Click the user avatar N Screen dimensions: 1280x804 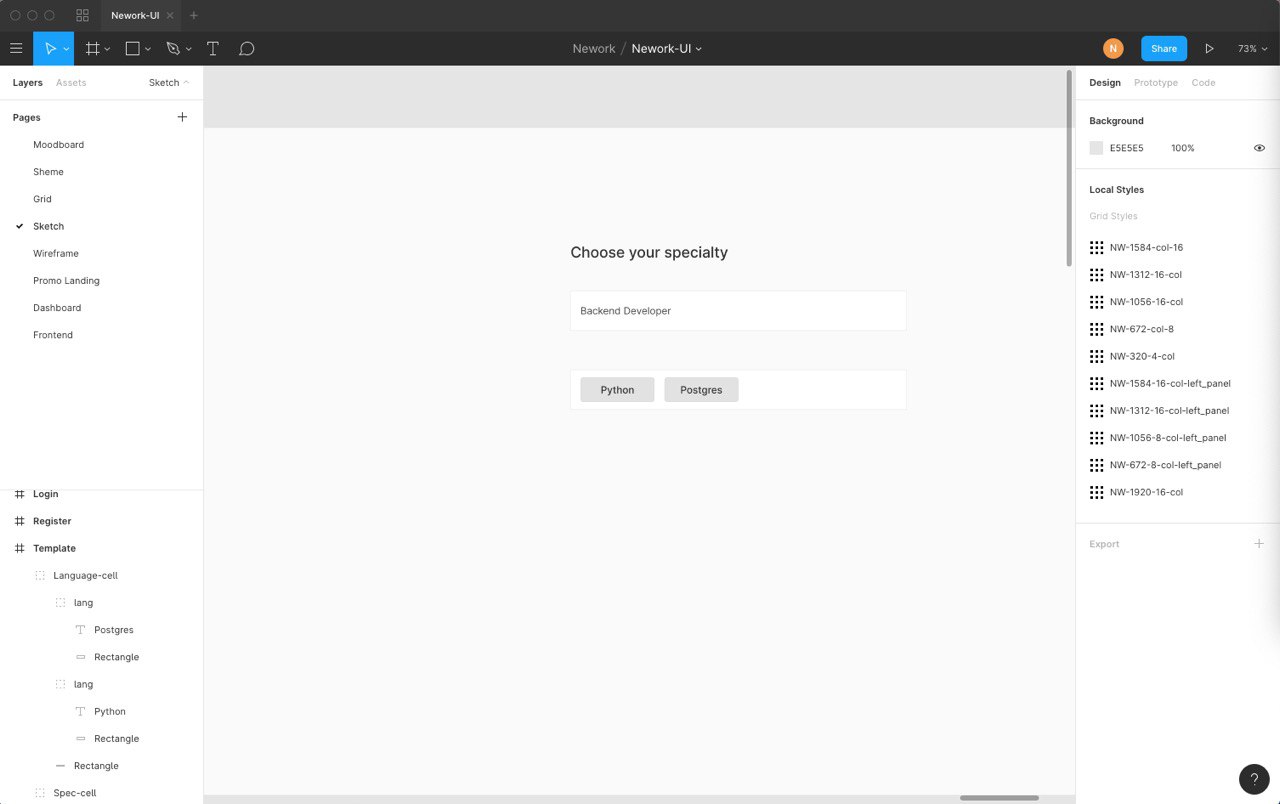point(1113,48)
